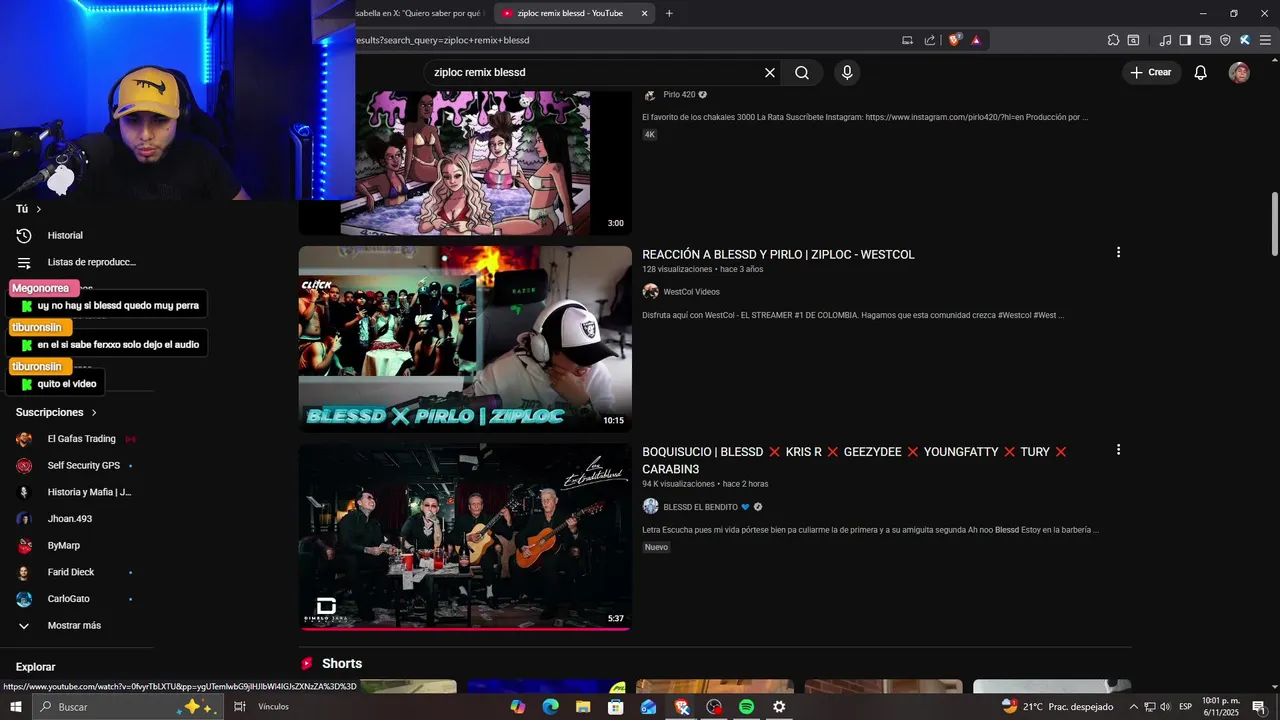Show hidden system tray icons

point(1133,707)
